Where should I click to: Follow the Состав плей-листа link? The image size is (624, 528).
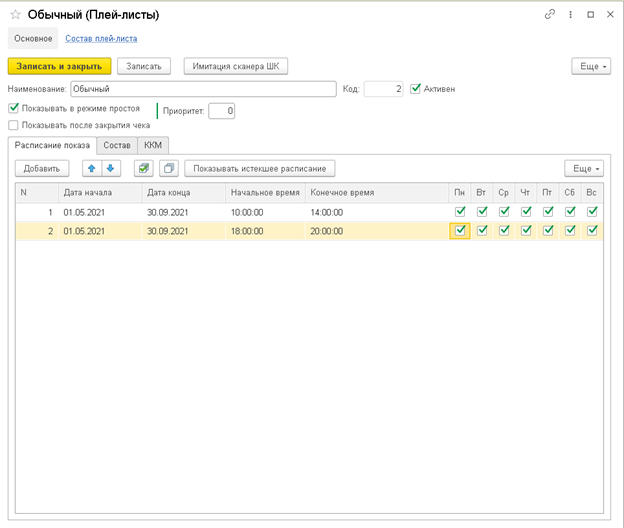pos(101,39)
